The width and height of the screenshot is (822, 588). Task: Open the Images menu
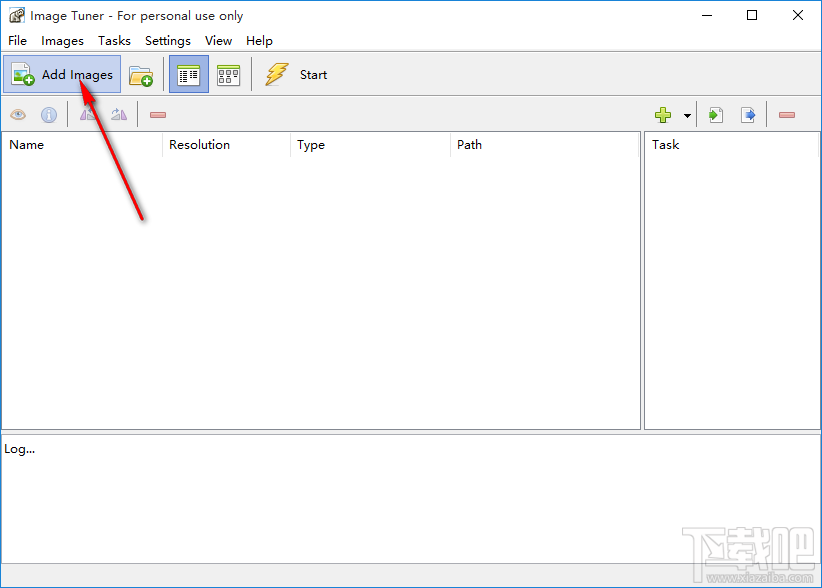(x=62, y=41)
